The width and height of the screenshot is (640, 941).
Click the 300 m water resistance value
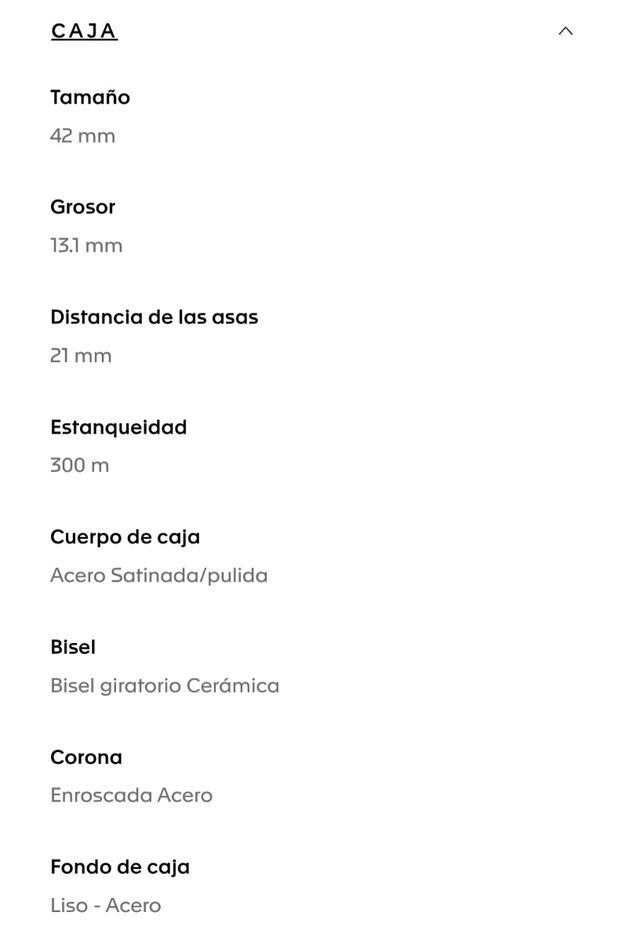(80, 466)
